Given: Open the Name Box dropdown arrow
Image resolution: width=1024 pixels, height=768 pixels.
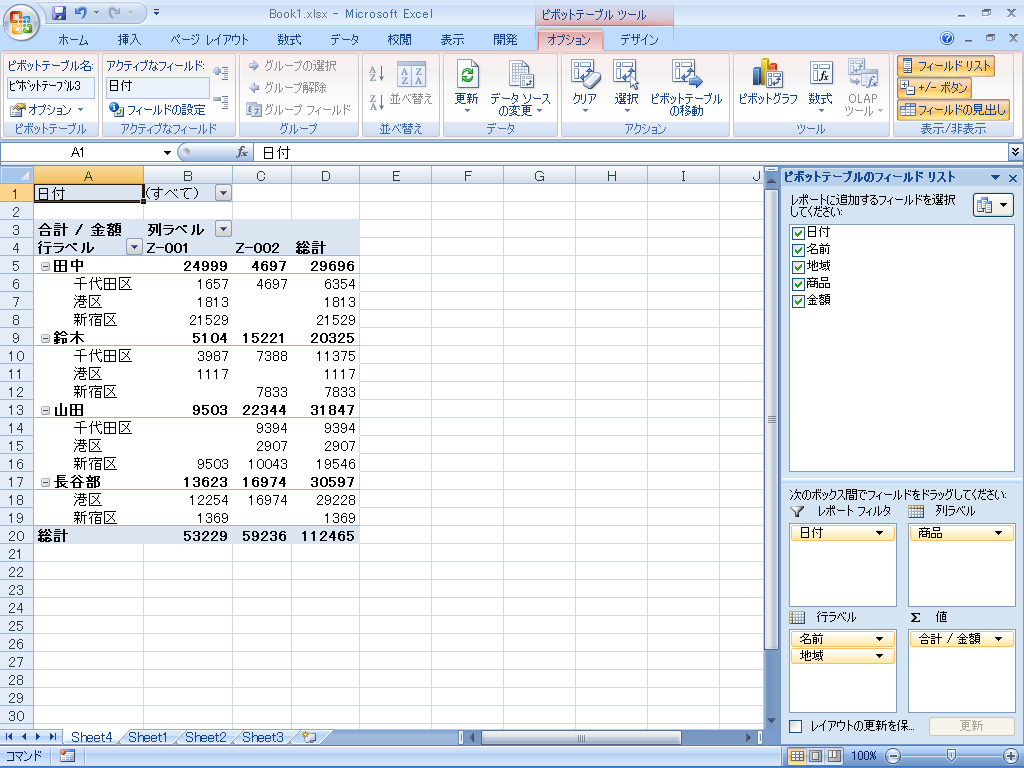Looking at the screenshot, I should tap(167, 152).
